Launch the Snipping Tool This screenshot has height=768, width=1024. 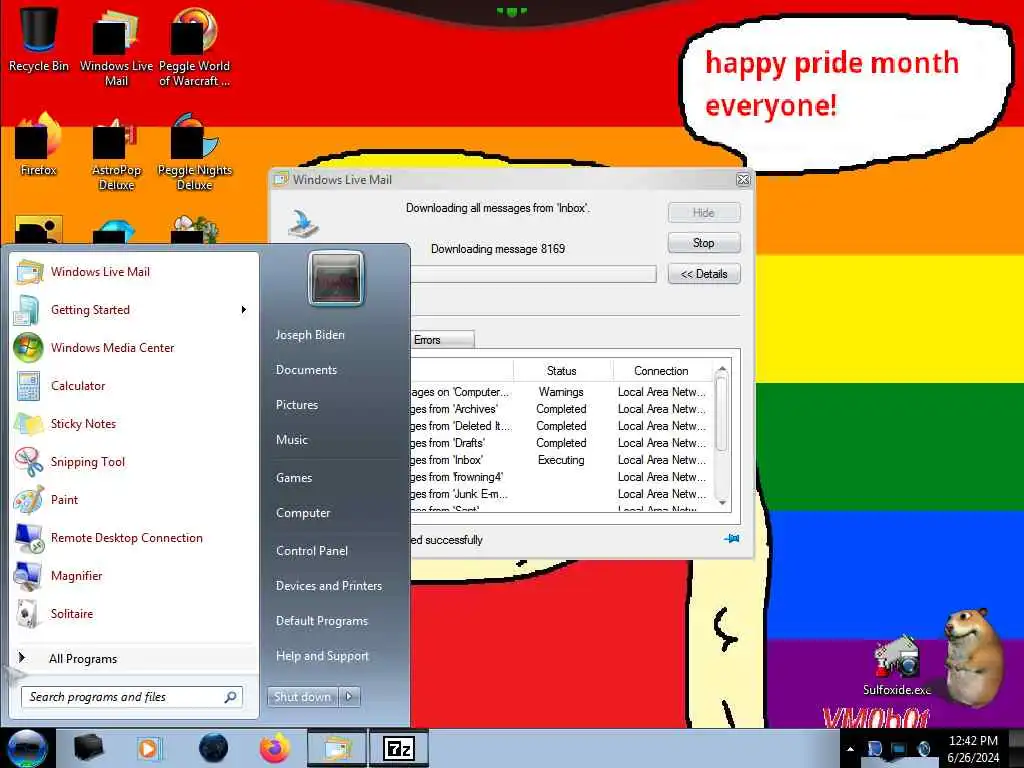[x=134, y=462]
